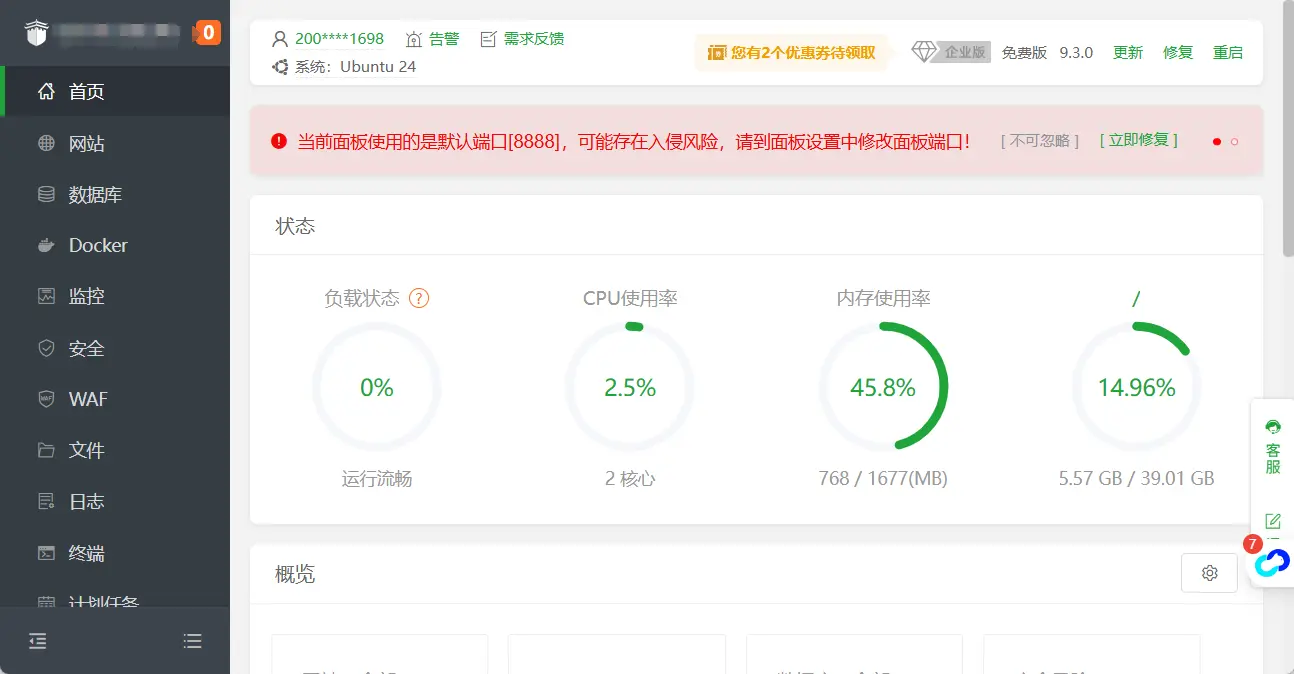
Task: Click the 系统: Ubuntu 24 text
Action: point(355,67)
